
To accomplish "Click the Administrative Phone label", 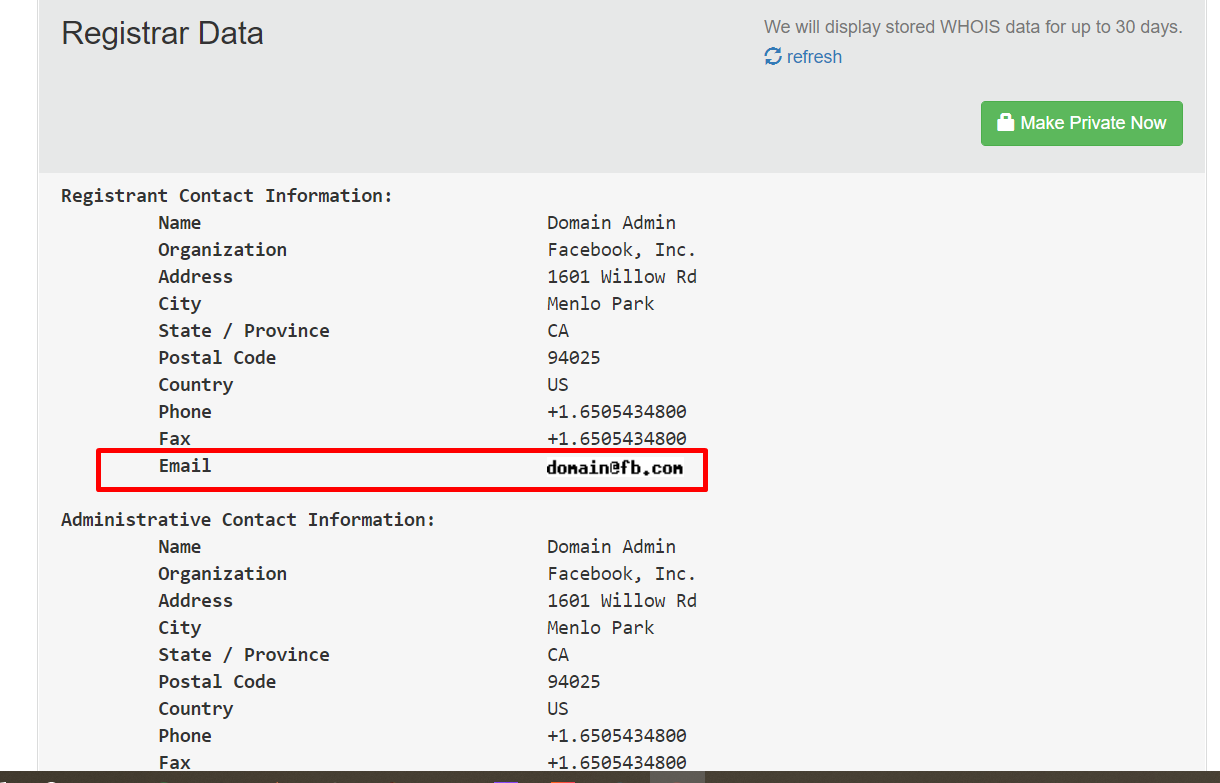I will [185, 736].
